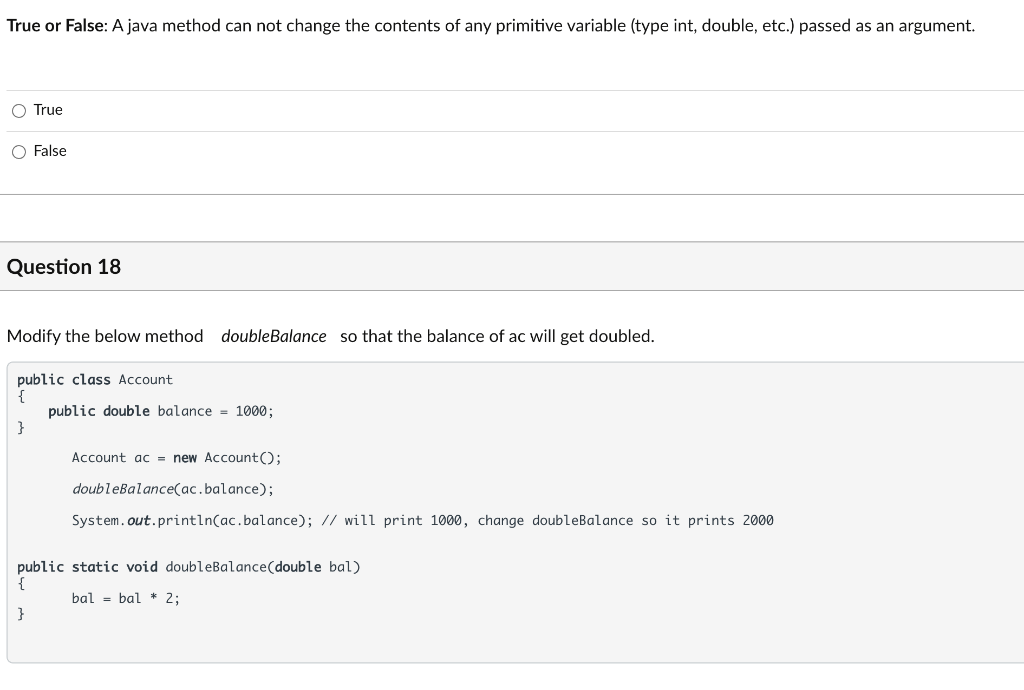Click the closing brace of Account class
The height and width of the screenshot is (690, 1024).
[x=21, y=428]
